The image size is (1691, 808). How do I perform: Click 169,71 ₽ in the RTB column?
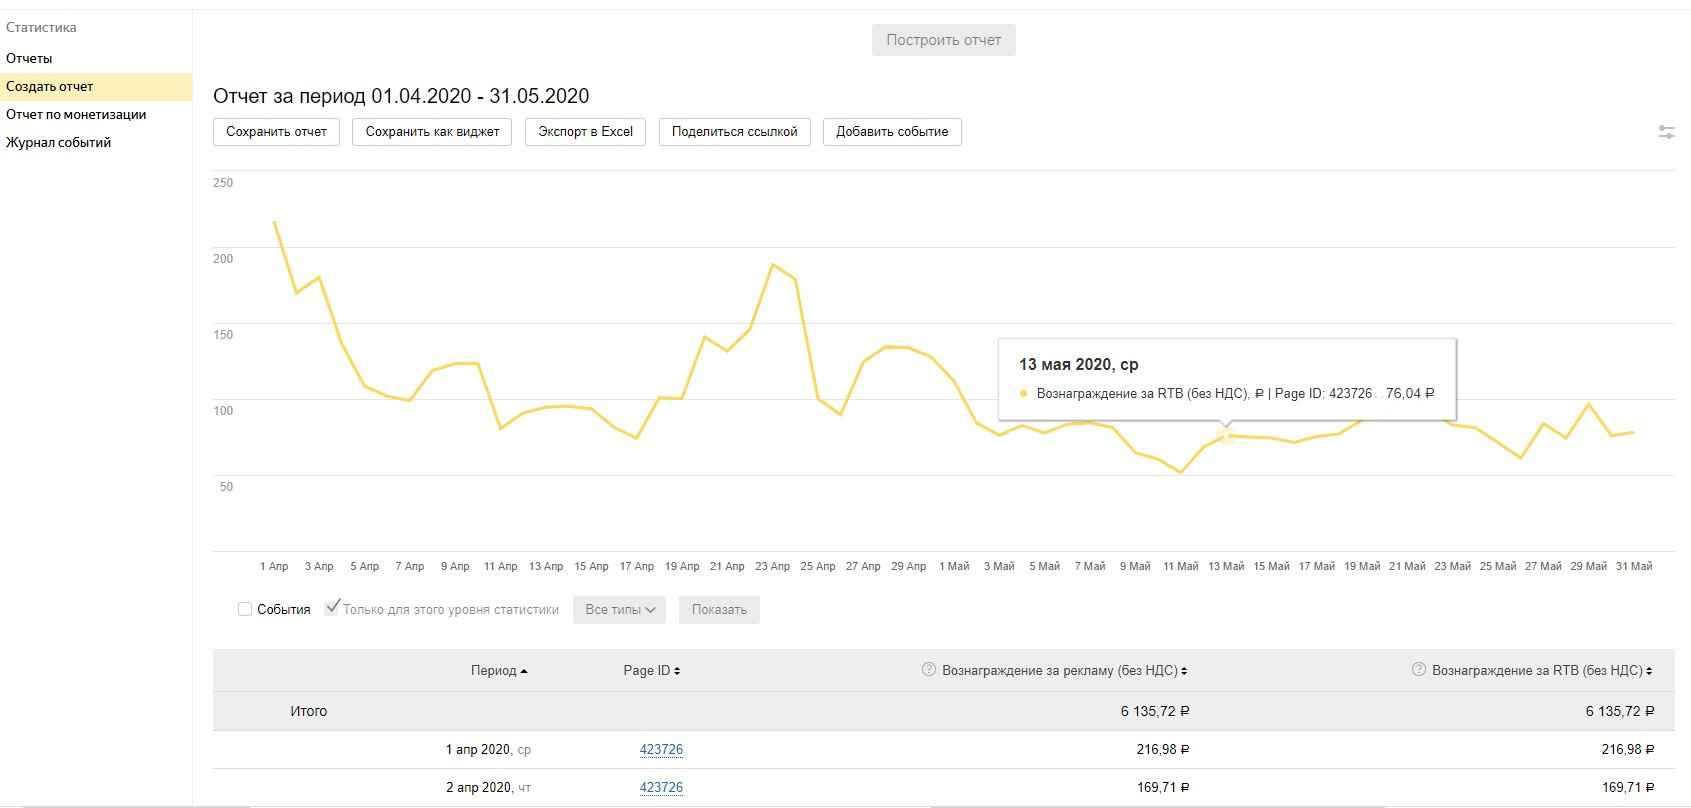pos(1628,787)
